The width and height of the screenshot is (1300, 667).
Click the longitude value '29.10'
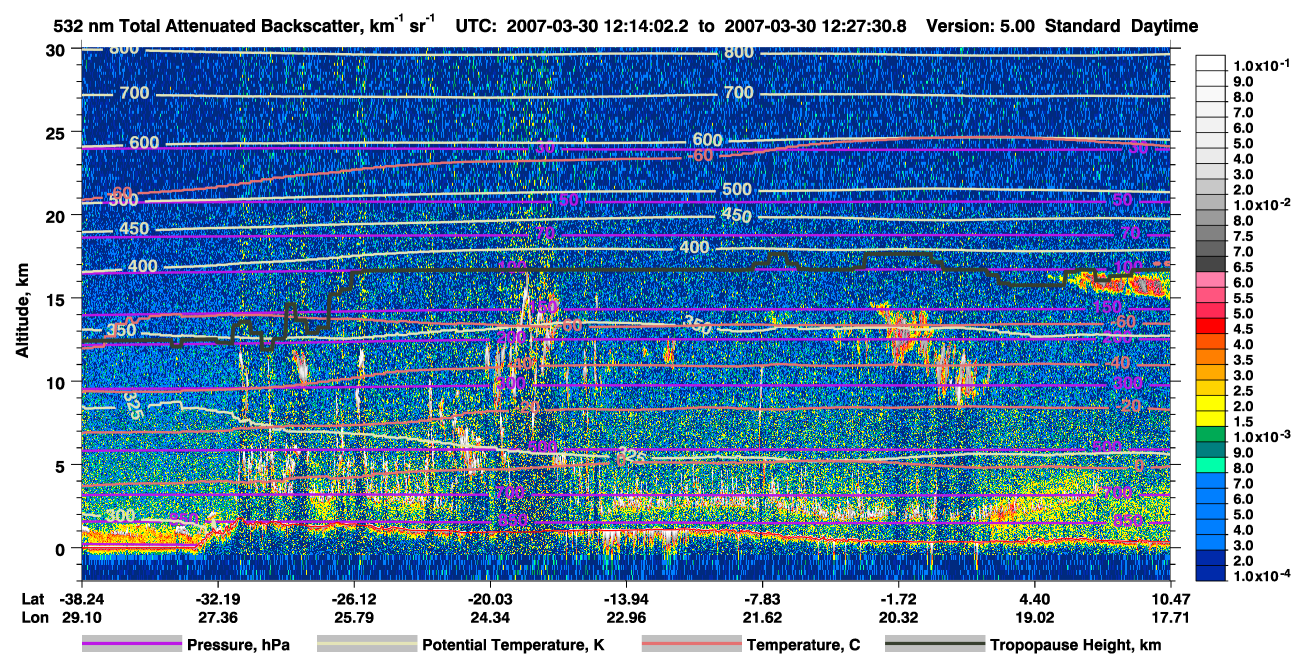pyautogui.click(x=80, y=617)
